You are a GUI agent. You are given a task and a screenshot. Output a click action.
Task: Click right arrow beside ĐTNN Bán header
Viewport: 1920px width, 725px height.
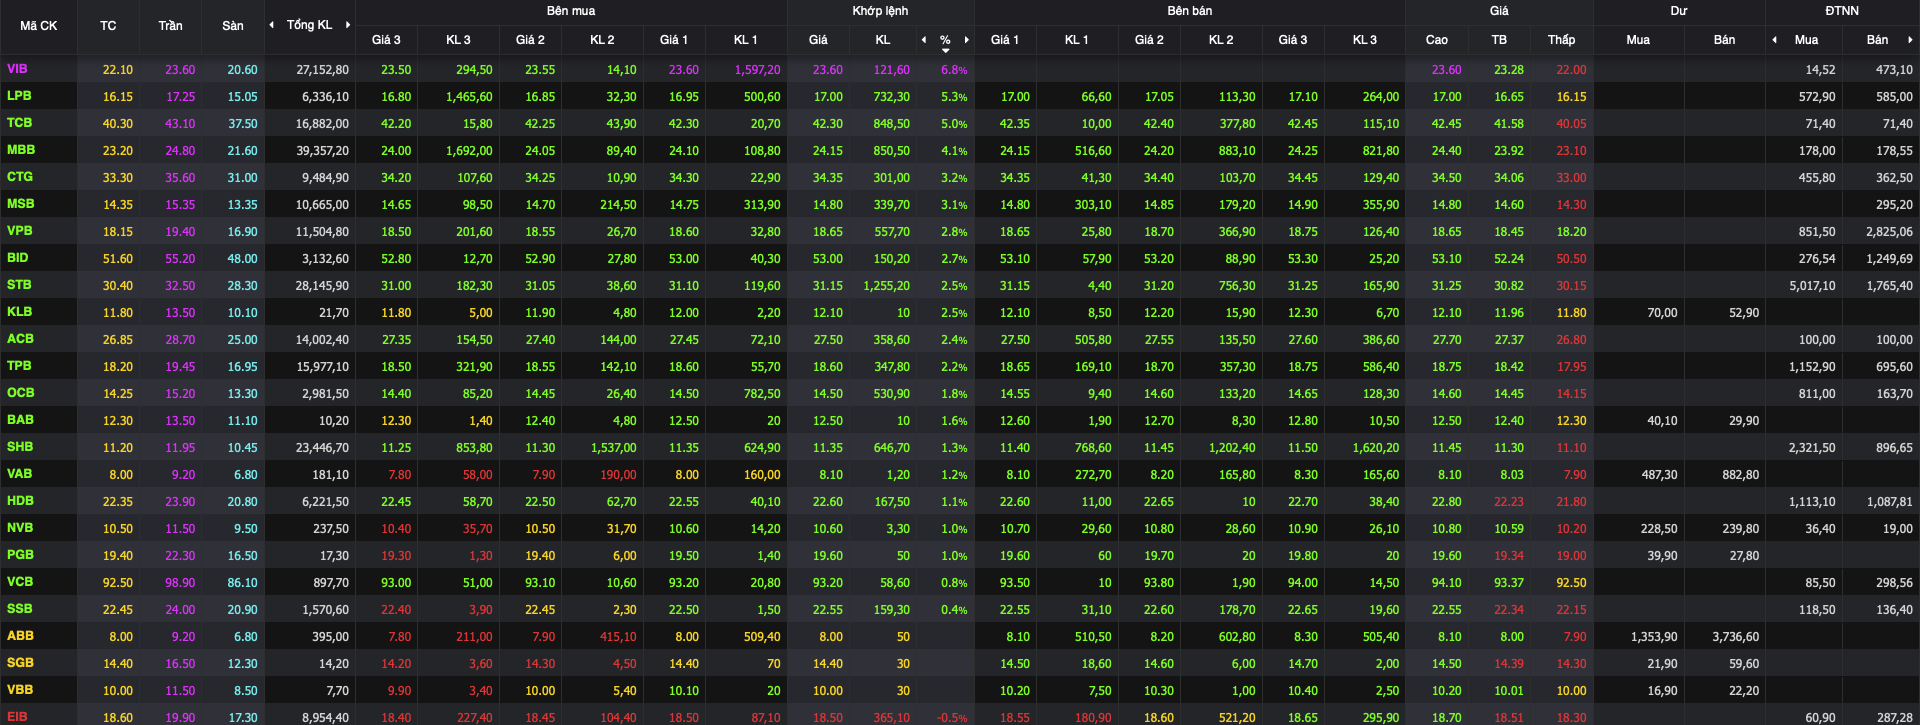click(x=1910, y=40)
